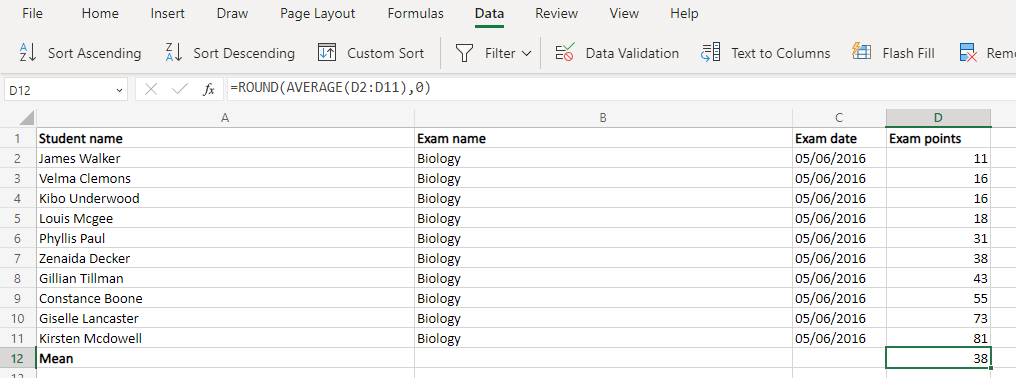This screenshot has height=378, width=1016.
Task: Switch to the Formulas tab
Action: click(x=415, y=14)
